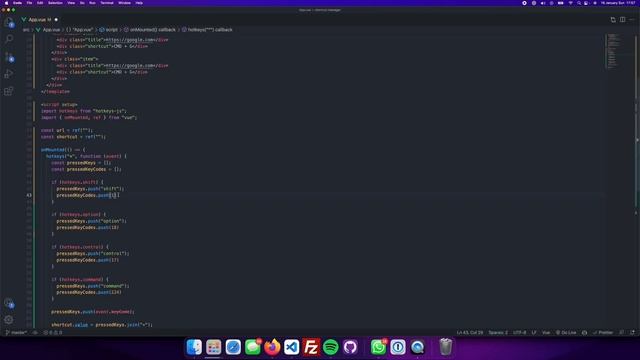
Task: Click the "App.vue" object breadcrumb
Action: 80,30
